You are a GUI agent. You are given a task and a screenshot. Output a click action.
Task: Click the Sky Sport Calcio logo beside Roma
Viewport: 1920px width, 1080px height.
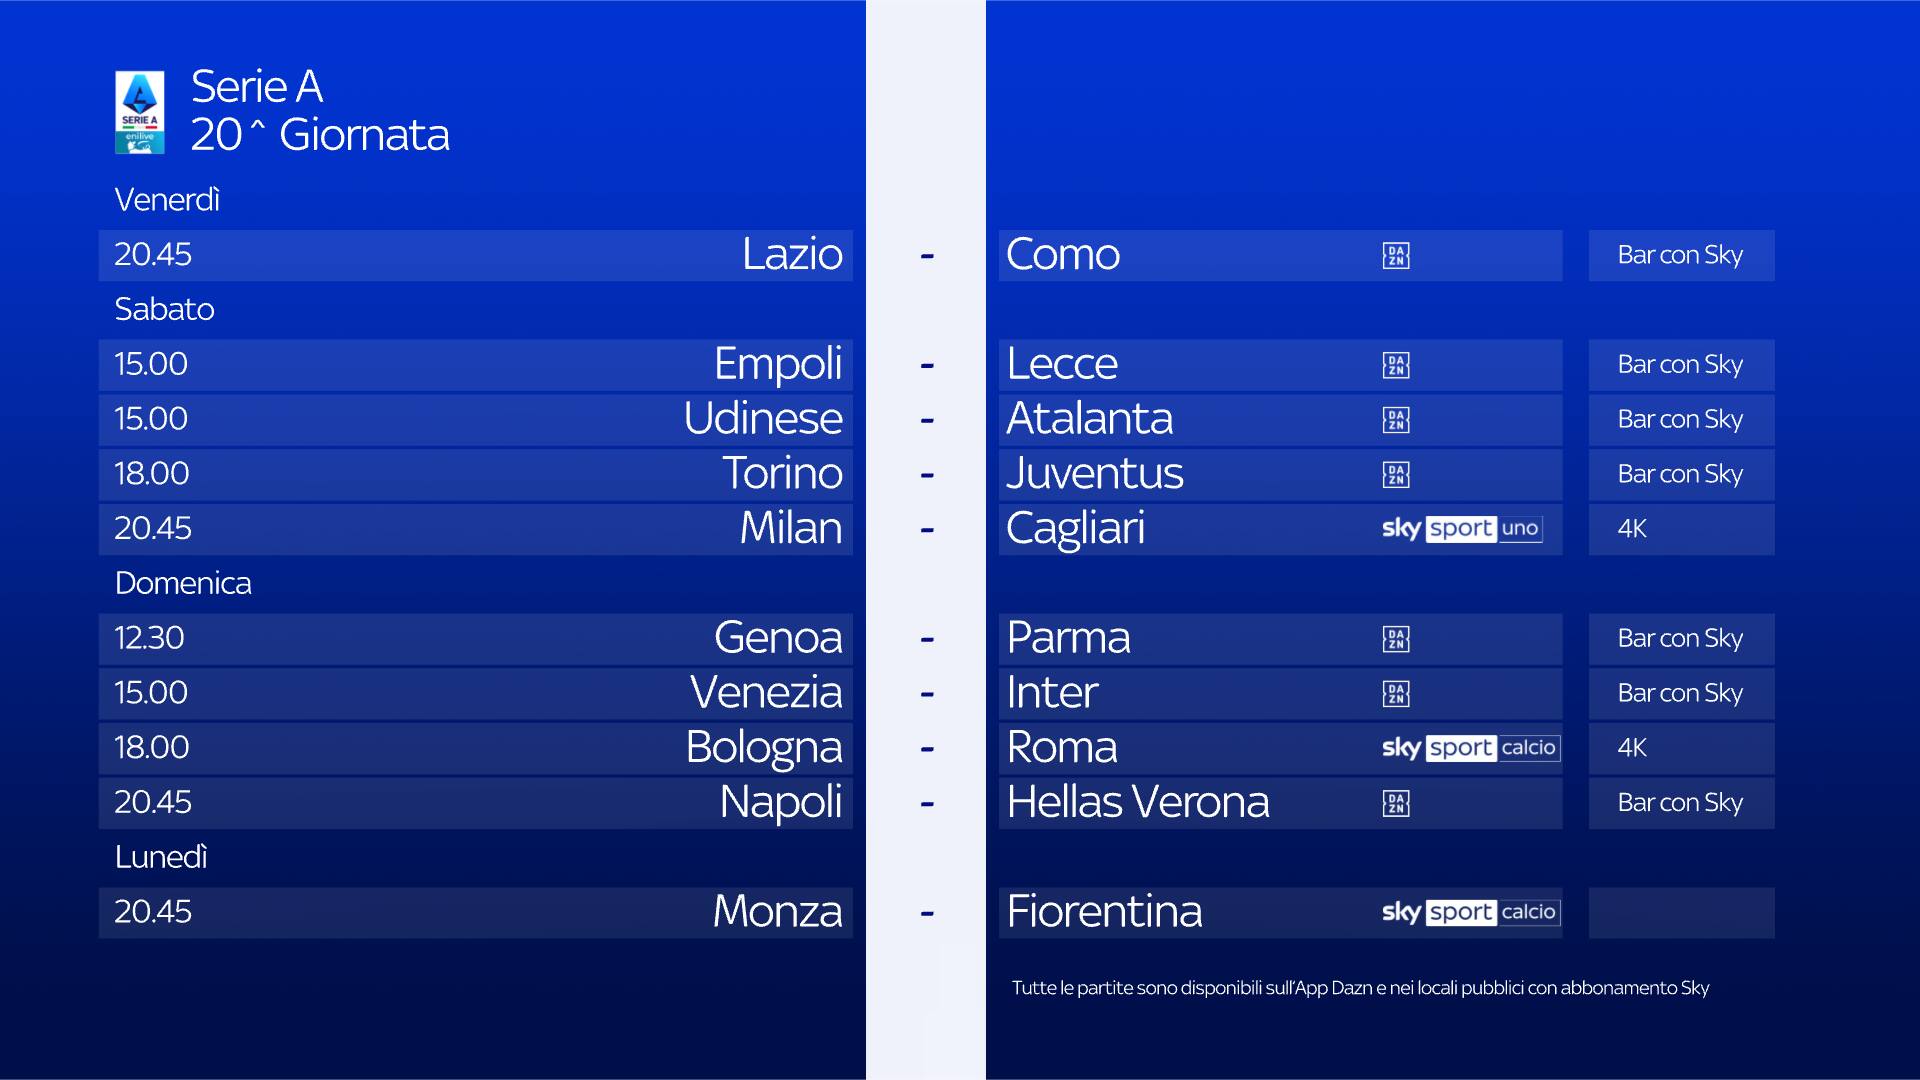click(1470, 748)
